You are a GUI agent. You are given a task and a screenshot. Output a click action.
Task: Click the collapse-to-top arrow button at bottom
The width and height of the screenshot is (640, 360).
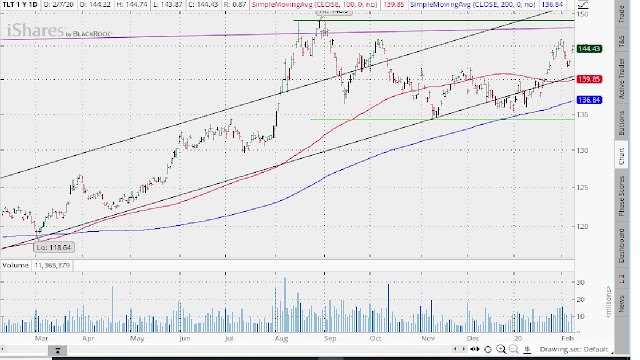(x=58, y=350)
